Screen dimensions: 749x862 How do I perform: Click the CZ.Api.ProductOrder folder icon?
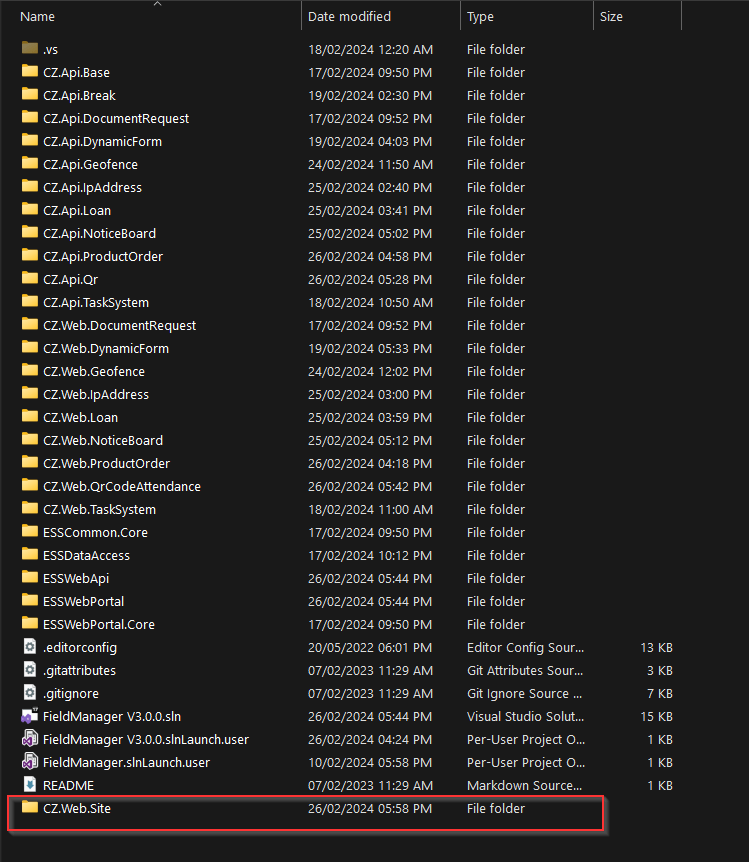(x=30, y=256)
